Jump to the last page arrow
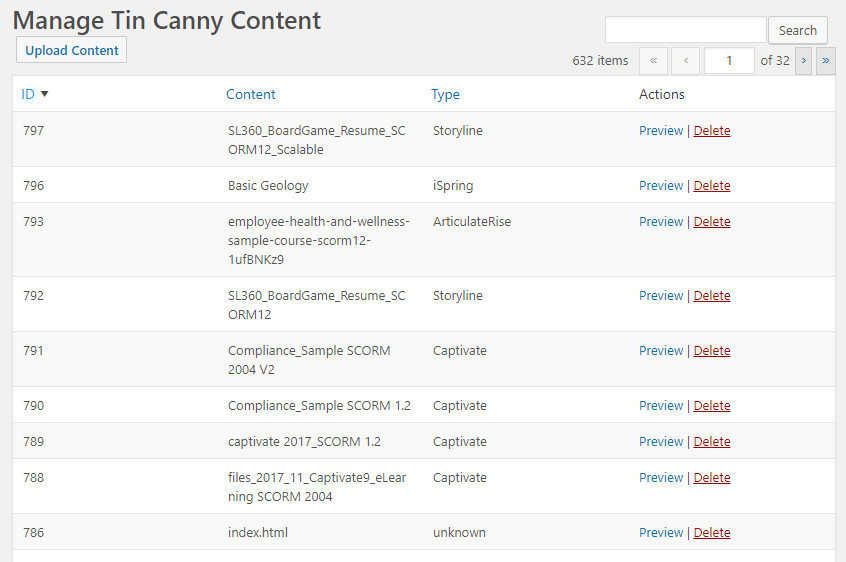Viewport: 846px width, 562px height. (x=826, y=61)
